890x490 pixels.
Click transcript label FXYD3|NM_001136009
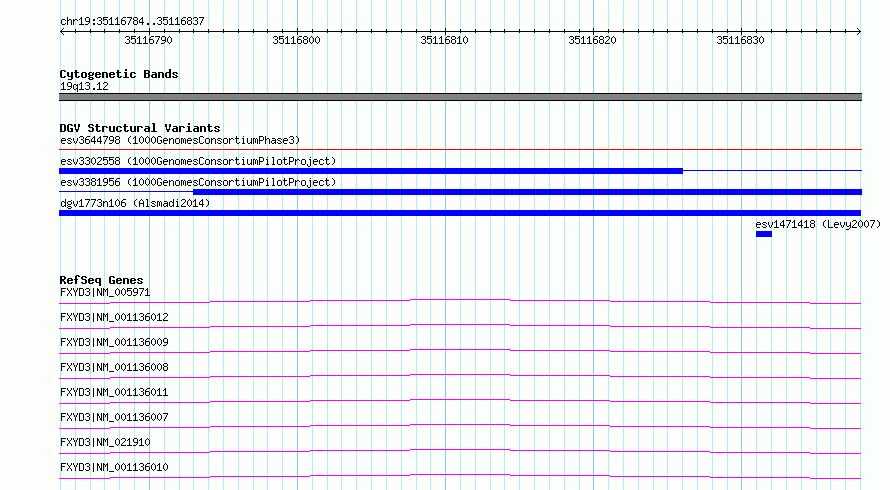tap(114, 342)
